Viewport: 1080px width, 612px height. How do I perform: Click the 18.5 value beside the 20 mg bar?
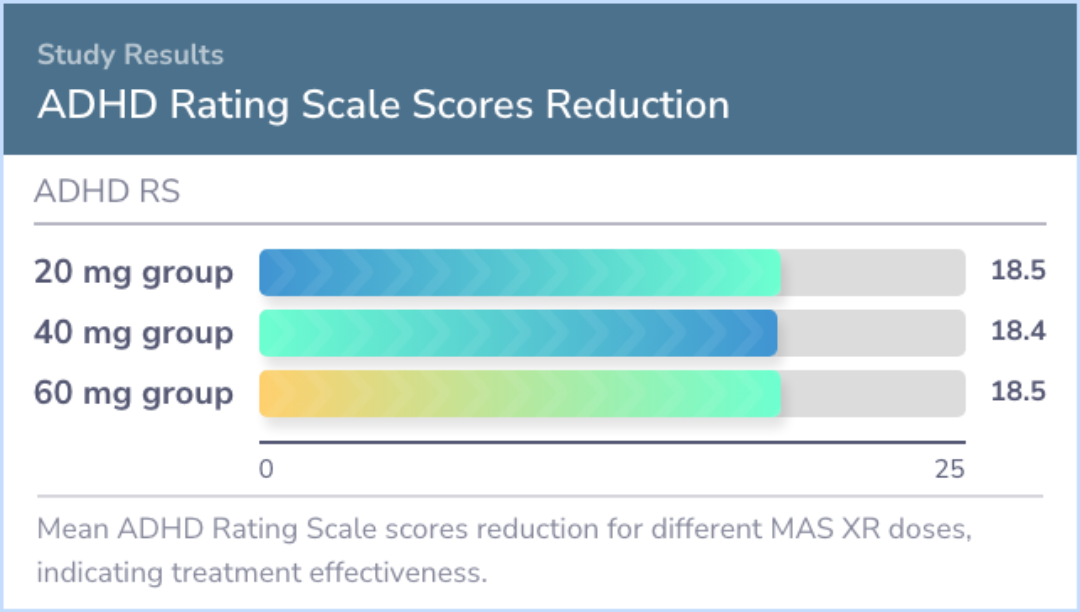pyautogui.click(x=1018, y=272)
